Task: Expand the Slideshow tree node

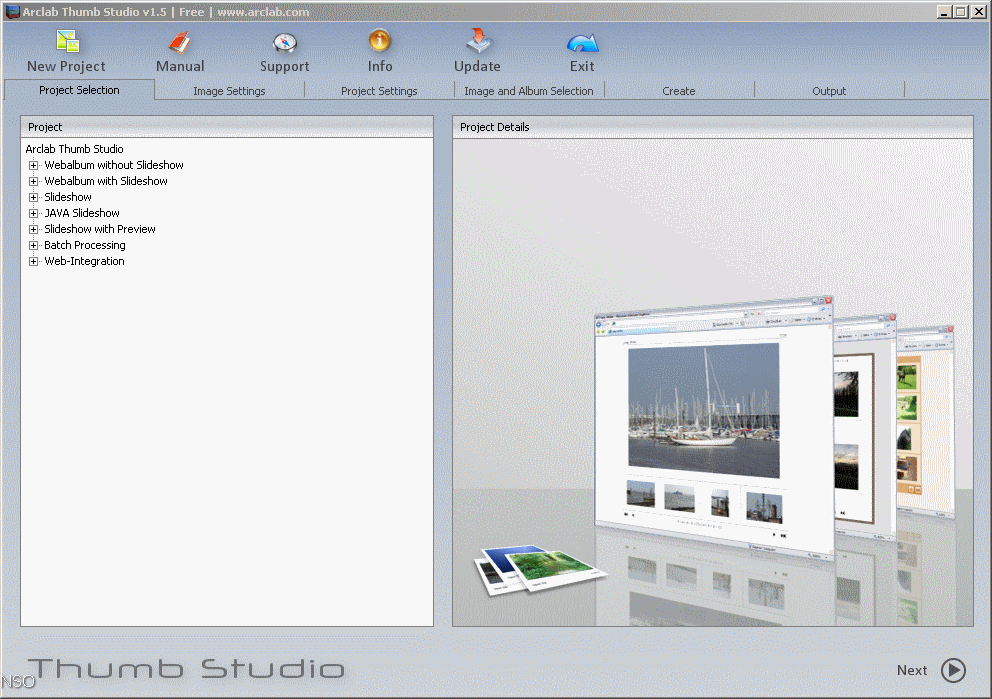Action: click(33, 197)
